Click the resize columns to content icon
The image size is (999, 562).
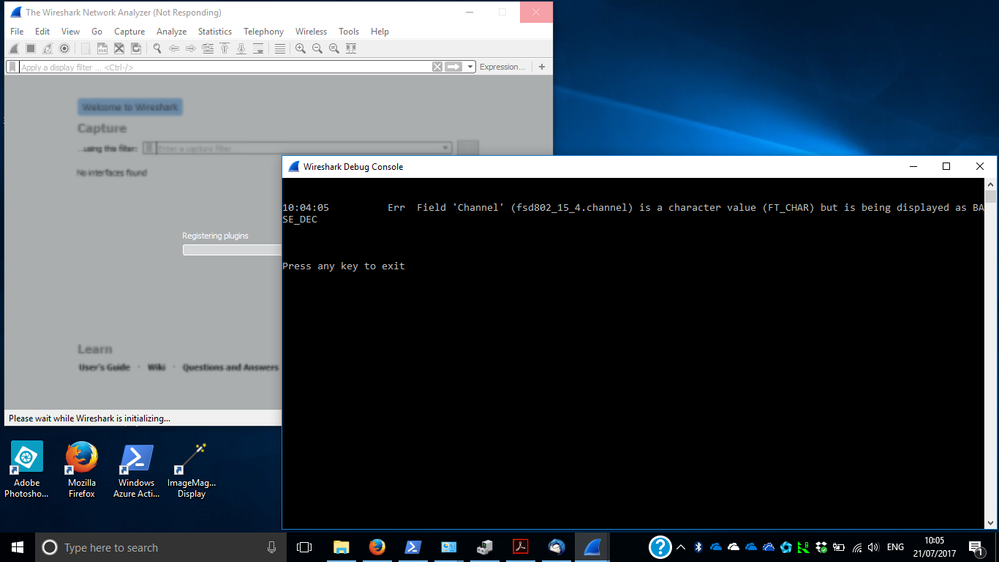coord(351,48)
